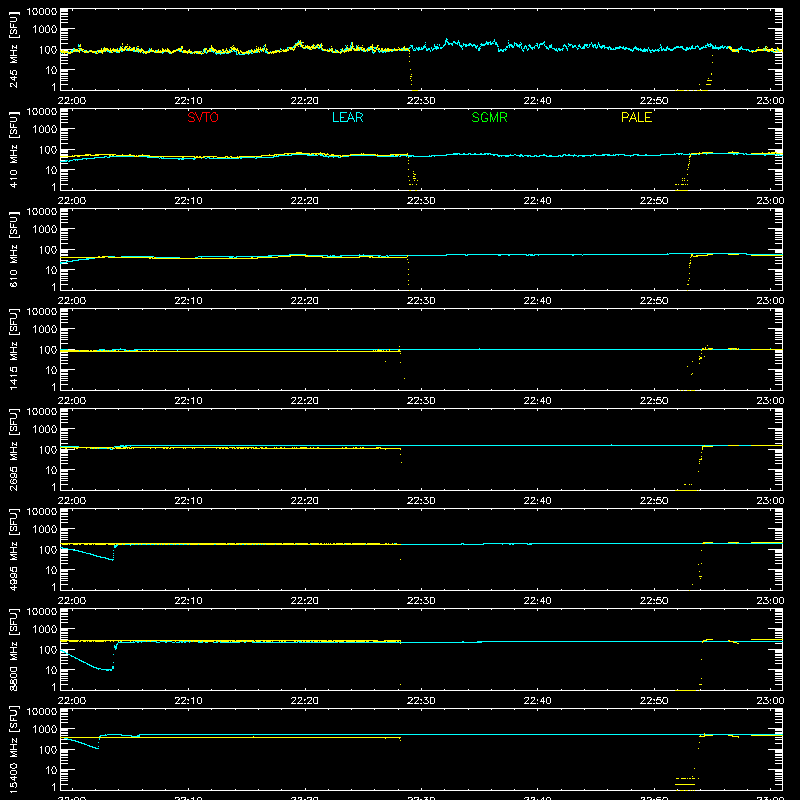Screen dimensions: 800x800
Task: Click 22:30 tick under the 245 MHz plot
Action: tap(421, 101)
